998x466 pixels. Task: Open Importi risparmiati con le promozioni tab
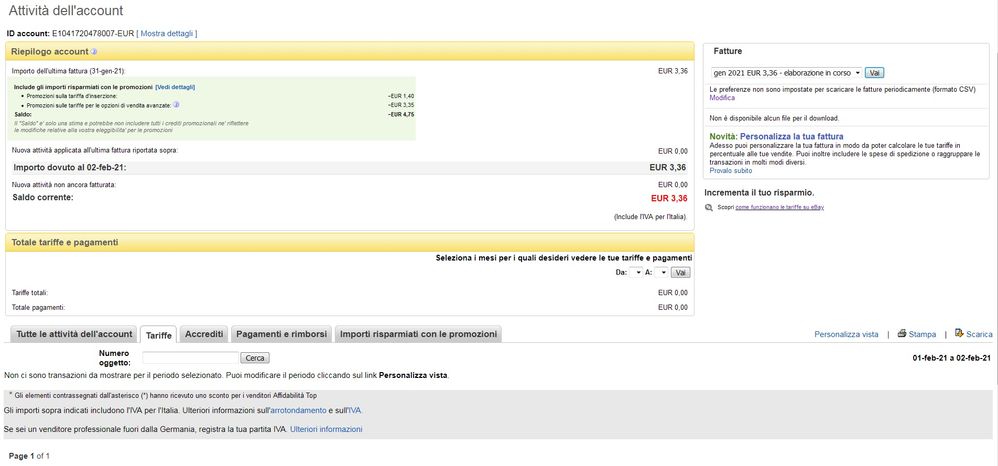[x=418, y=334]
